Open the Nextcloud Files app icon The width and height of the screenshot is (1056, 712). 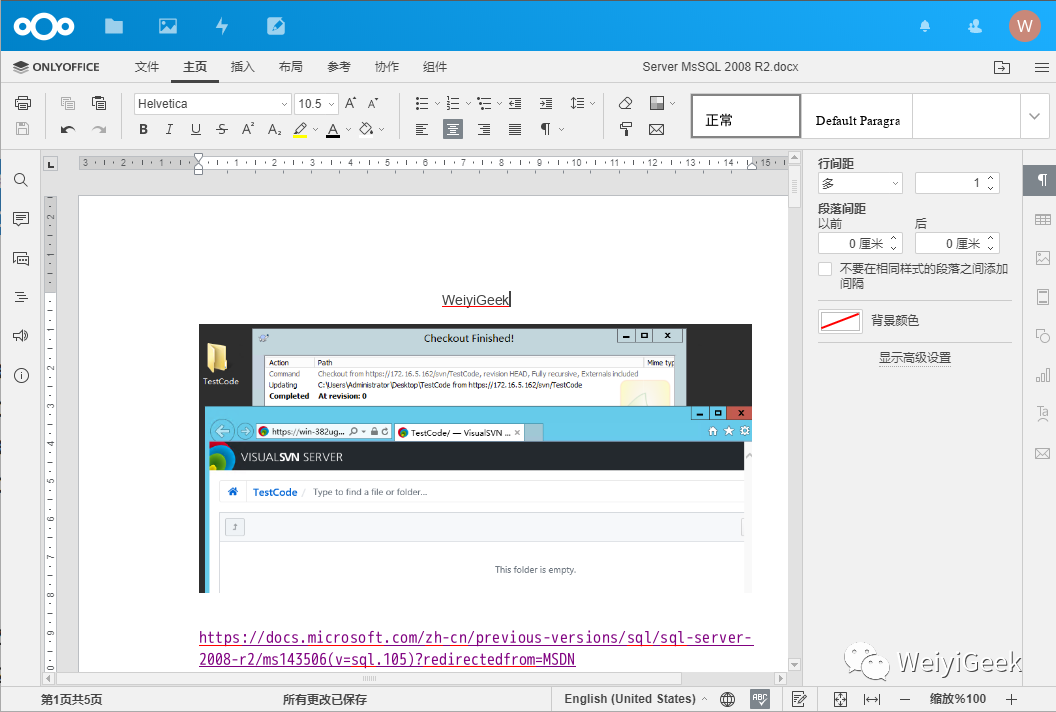point(114,26)
